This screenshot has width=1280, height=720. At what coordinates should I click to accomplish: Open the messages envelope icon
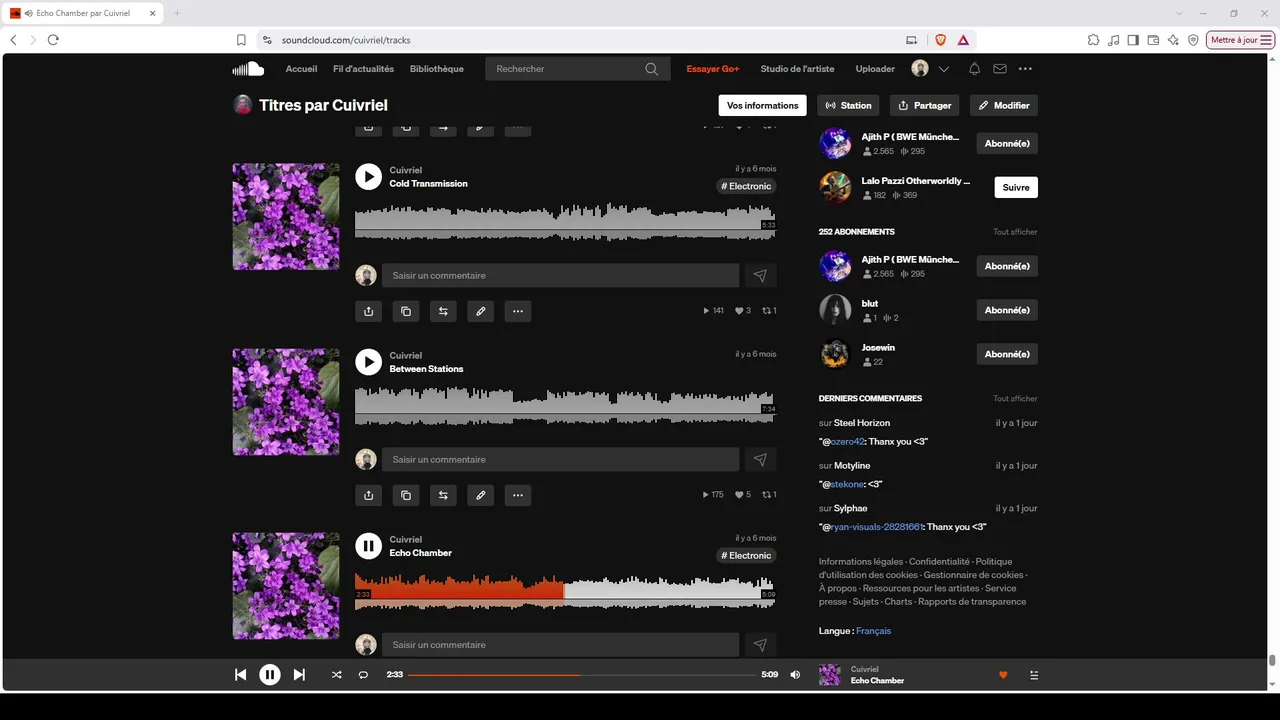pyautogui.click(x=999, y=69)
